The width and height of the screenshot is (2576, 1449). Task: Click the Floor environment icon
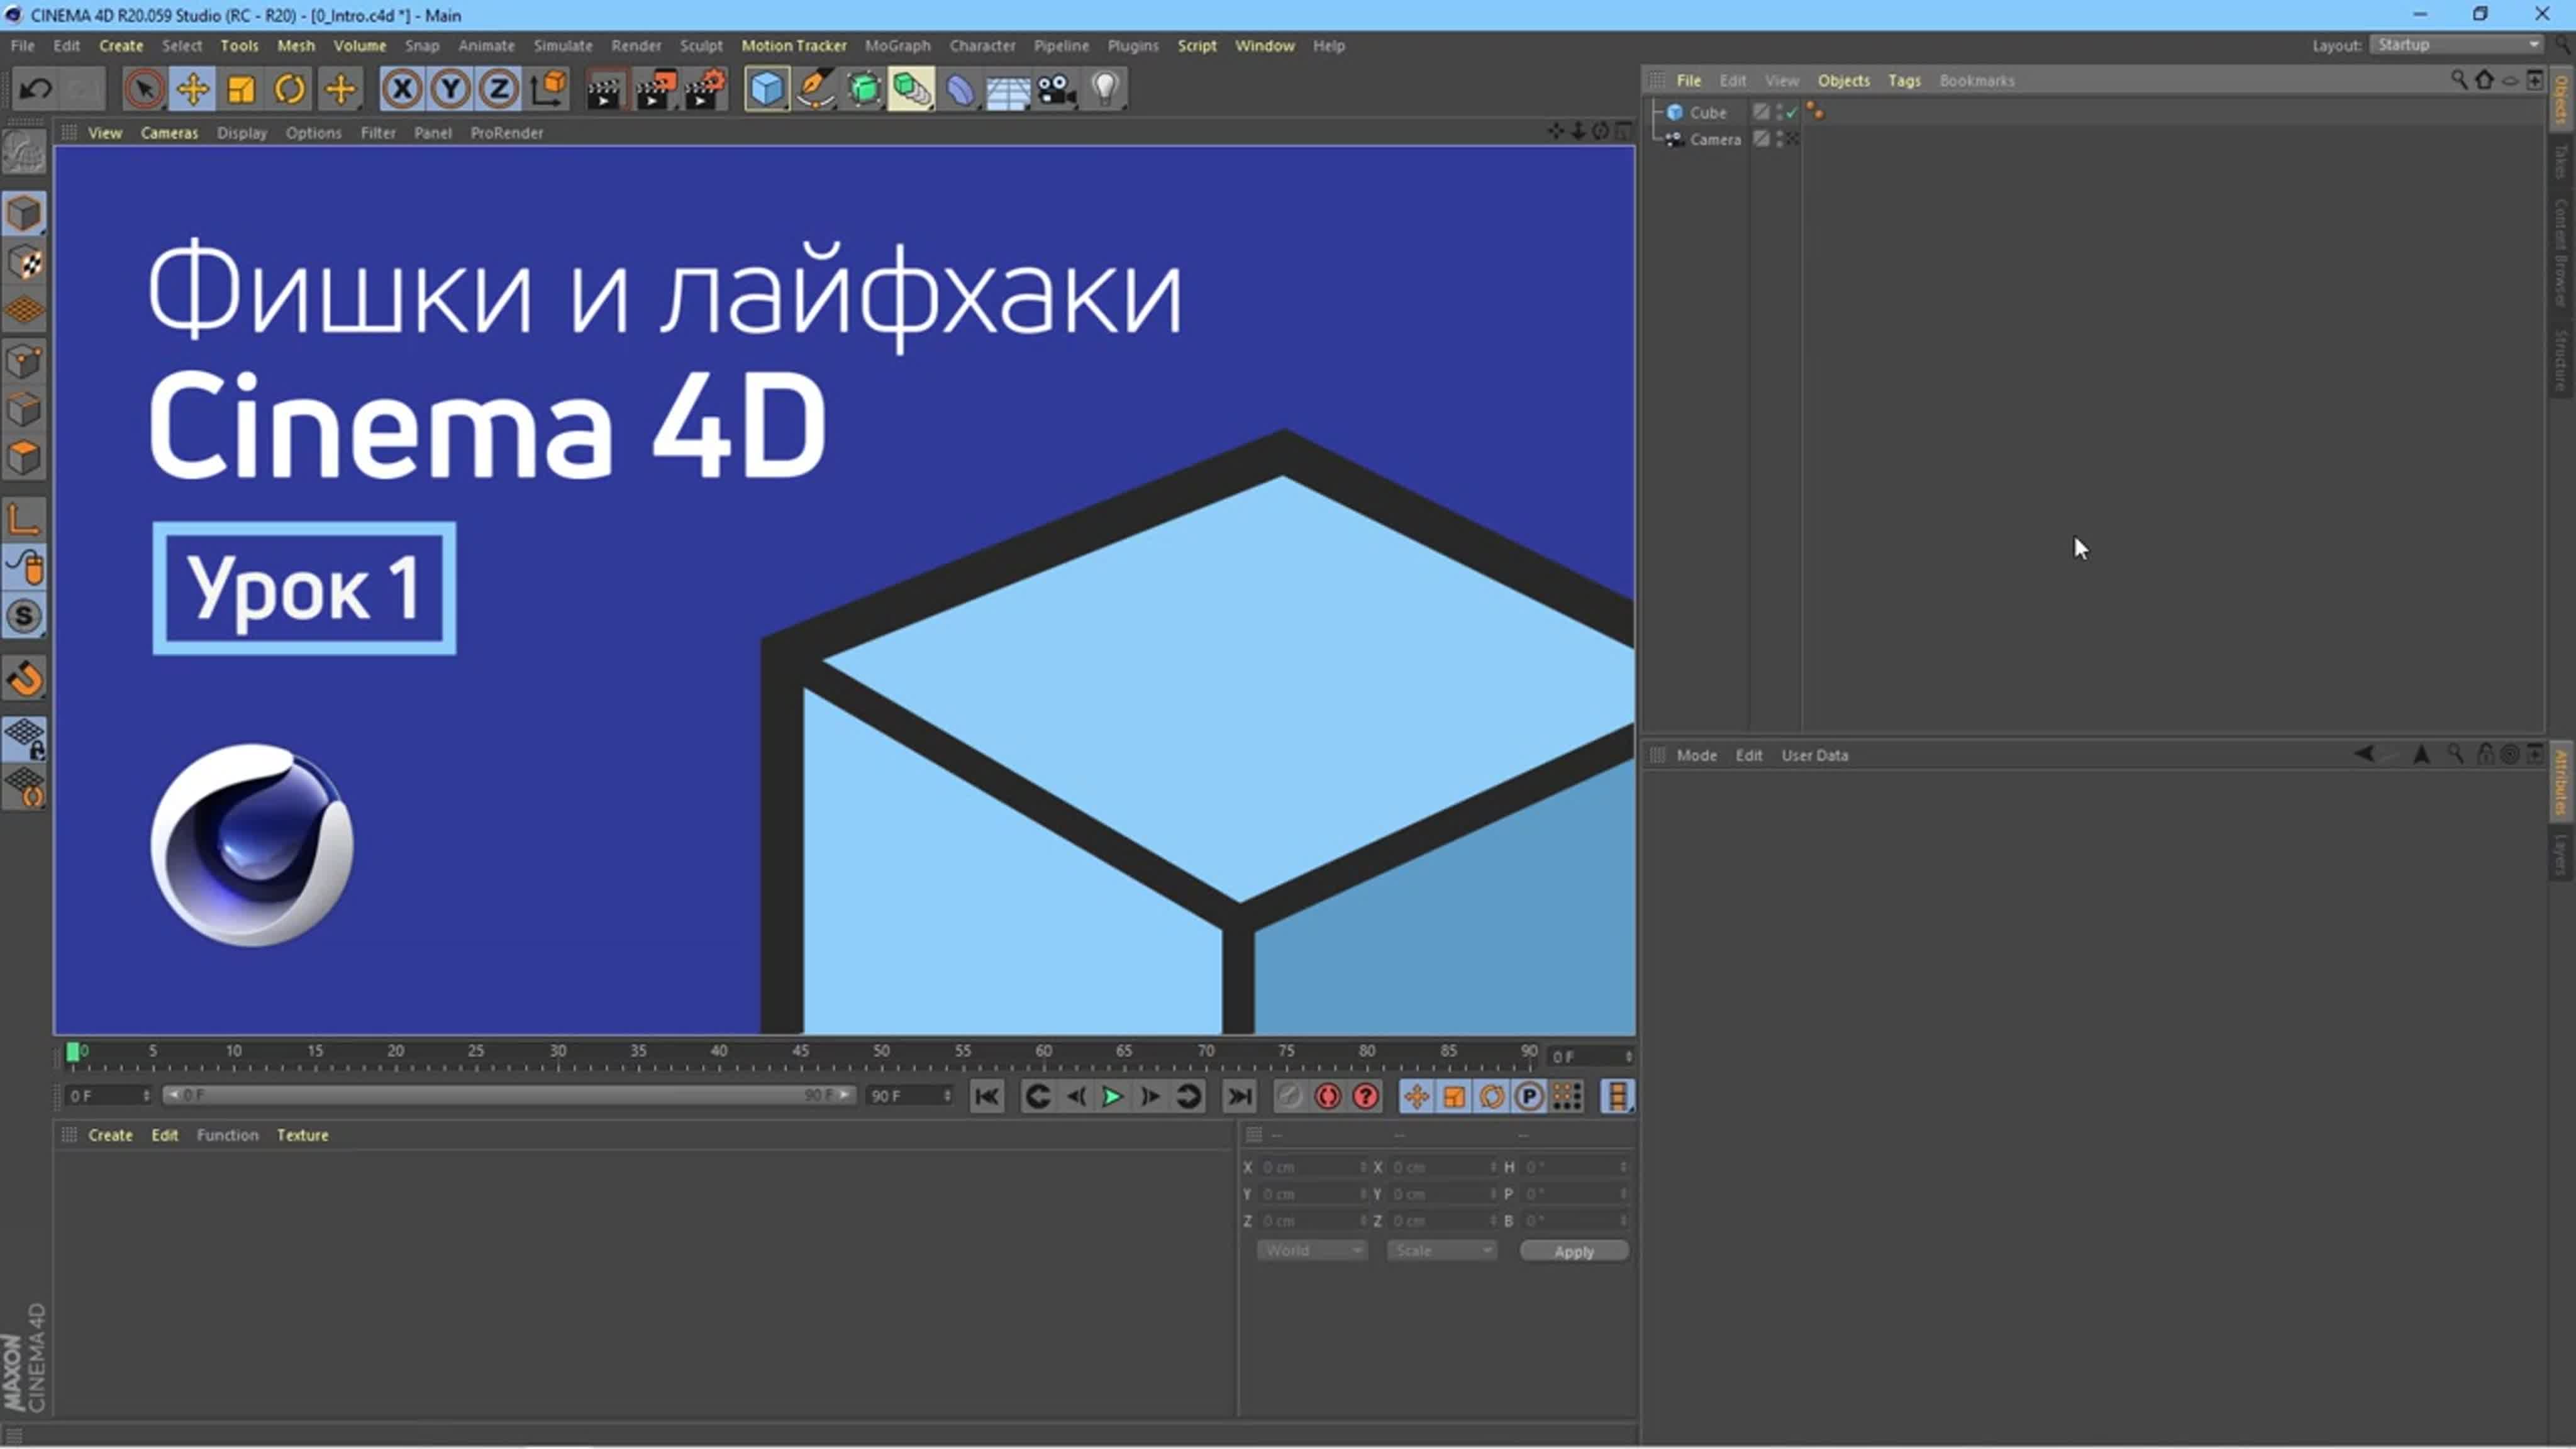1008,89
